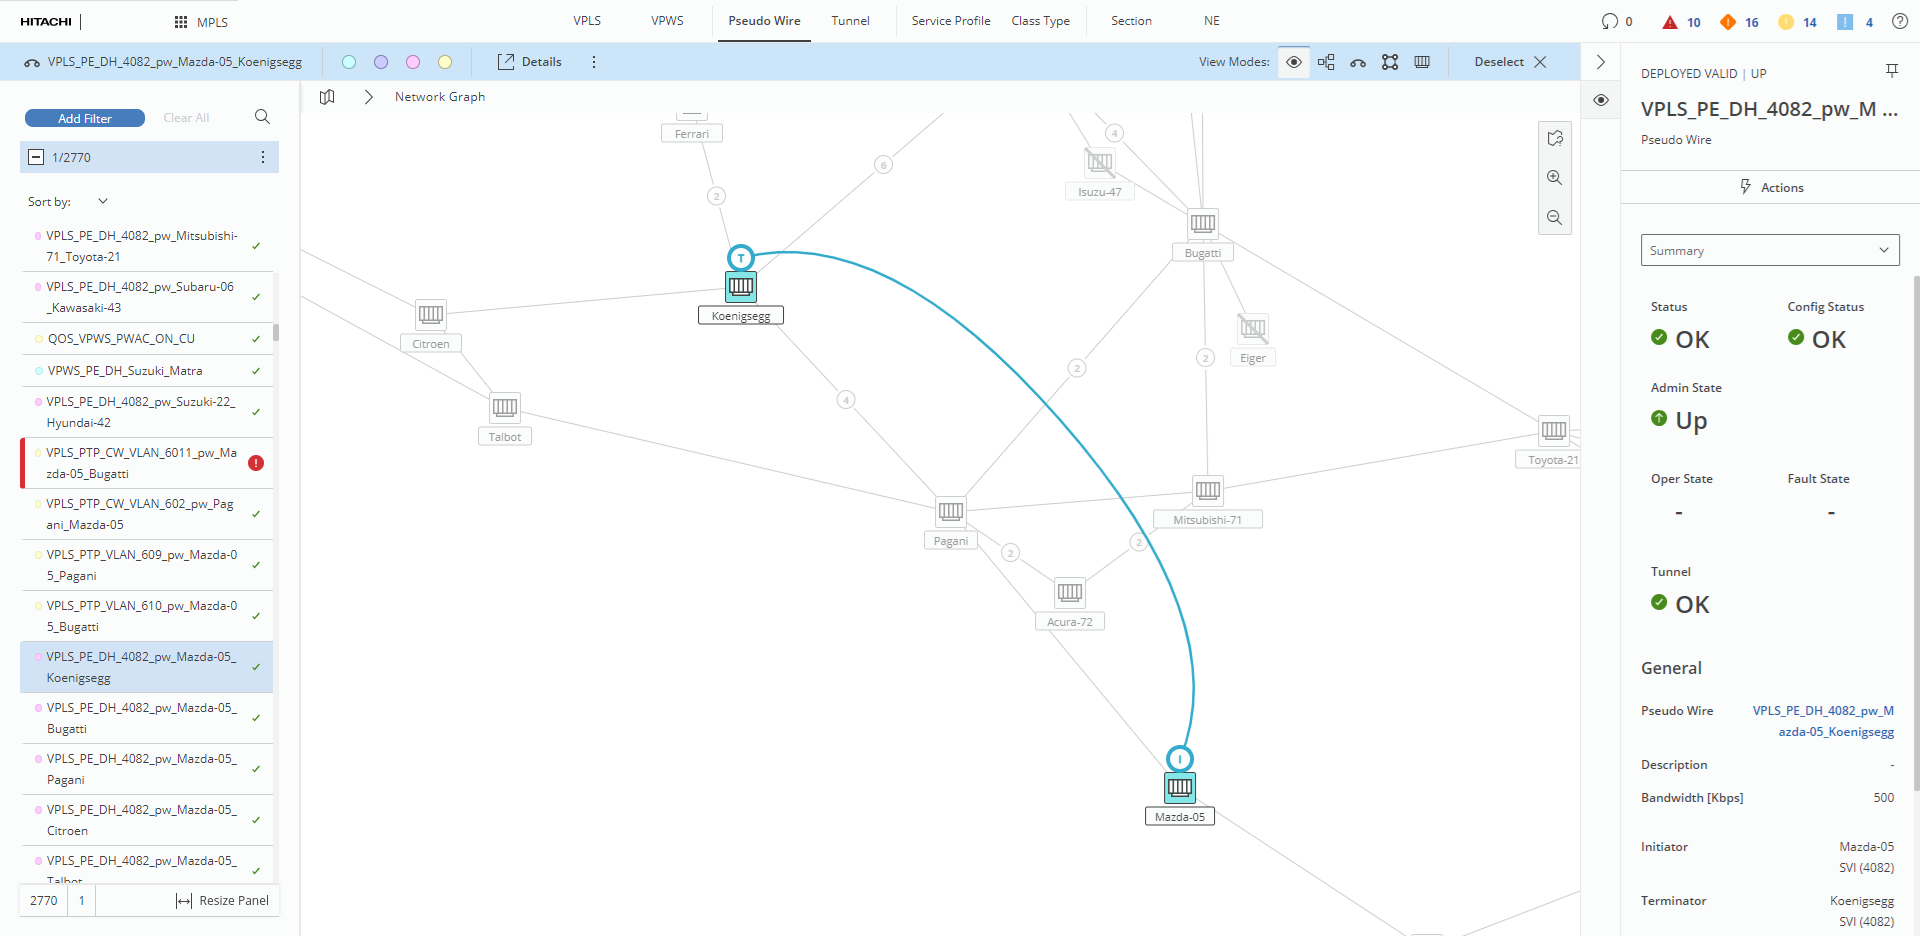Toggle the eye view mode
This screenshot has width=1920, height=936.
tap(1293, 62)
